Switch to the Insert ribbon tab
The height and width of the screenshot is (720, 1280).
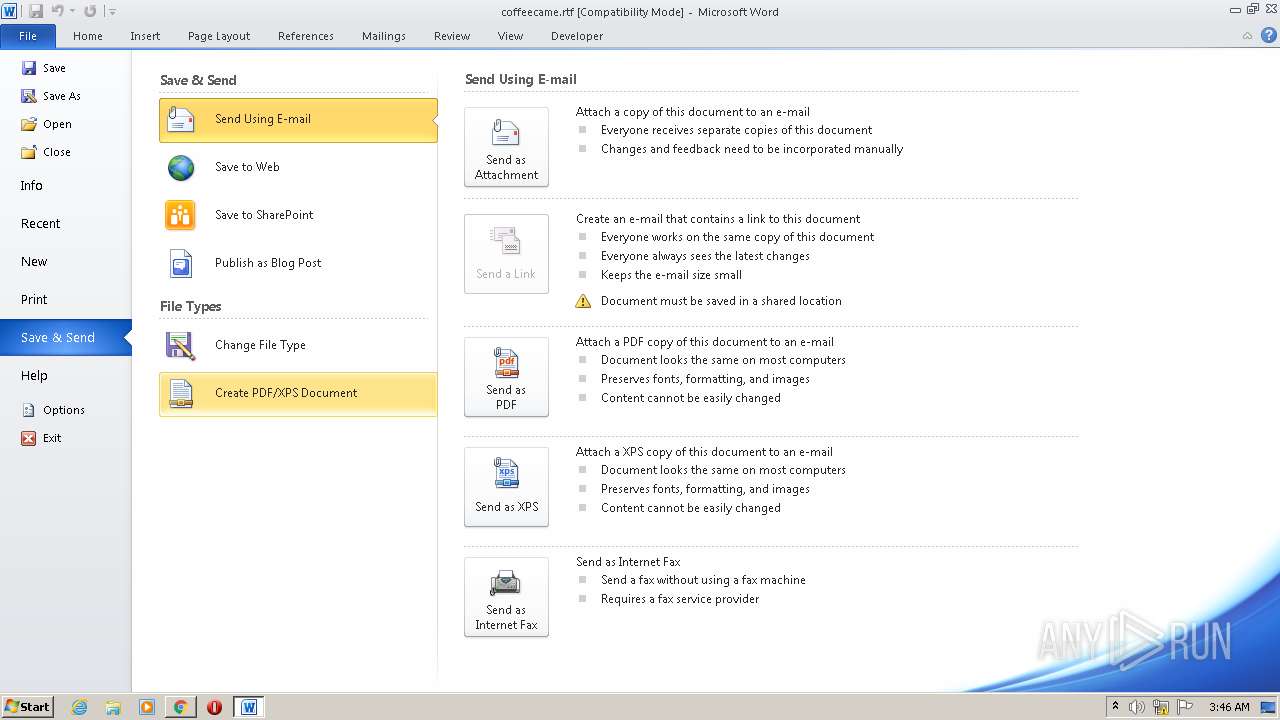click(x=145, y=36)
